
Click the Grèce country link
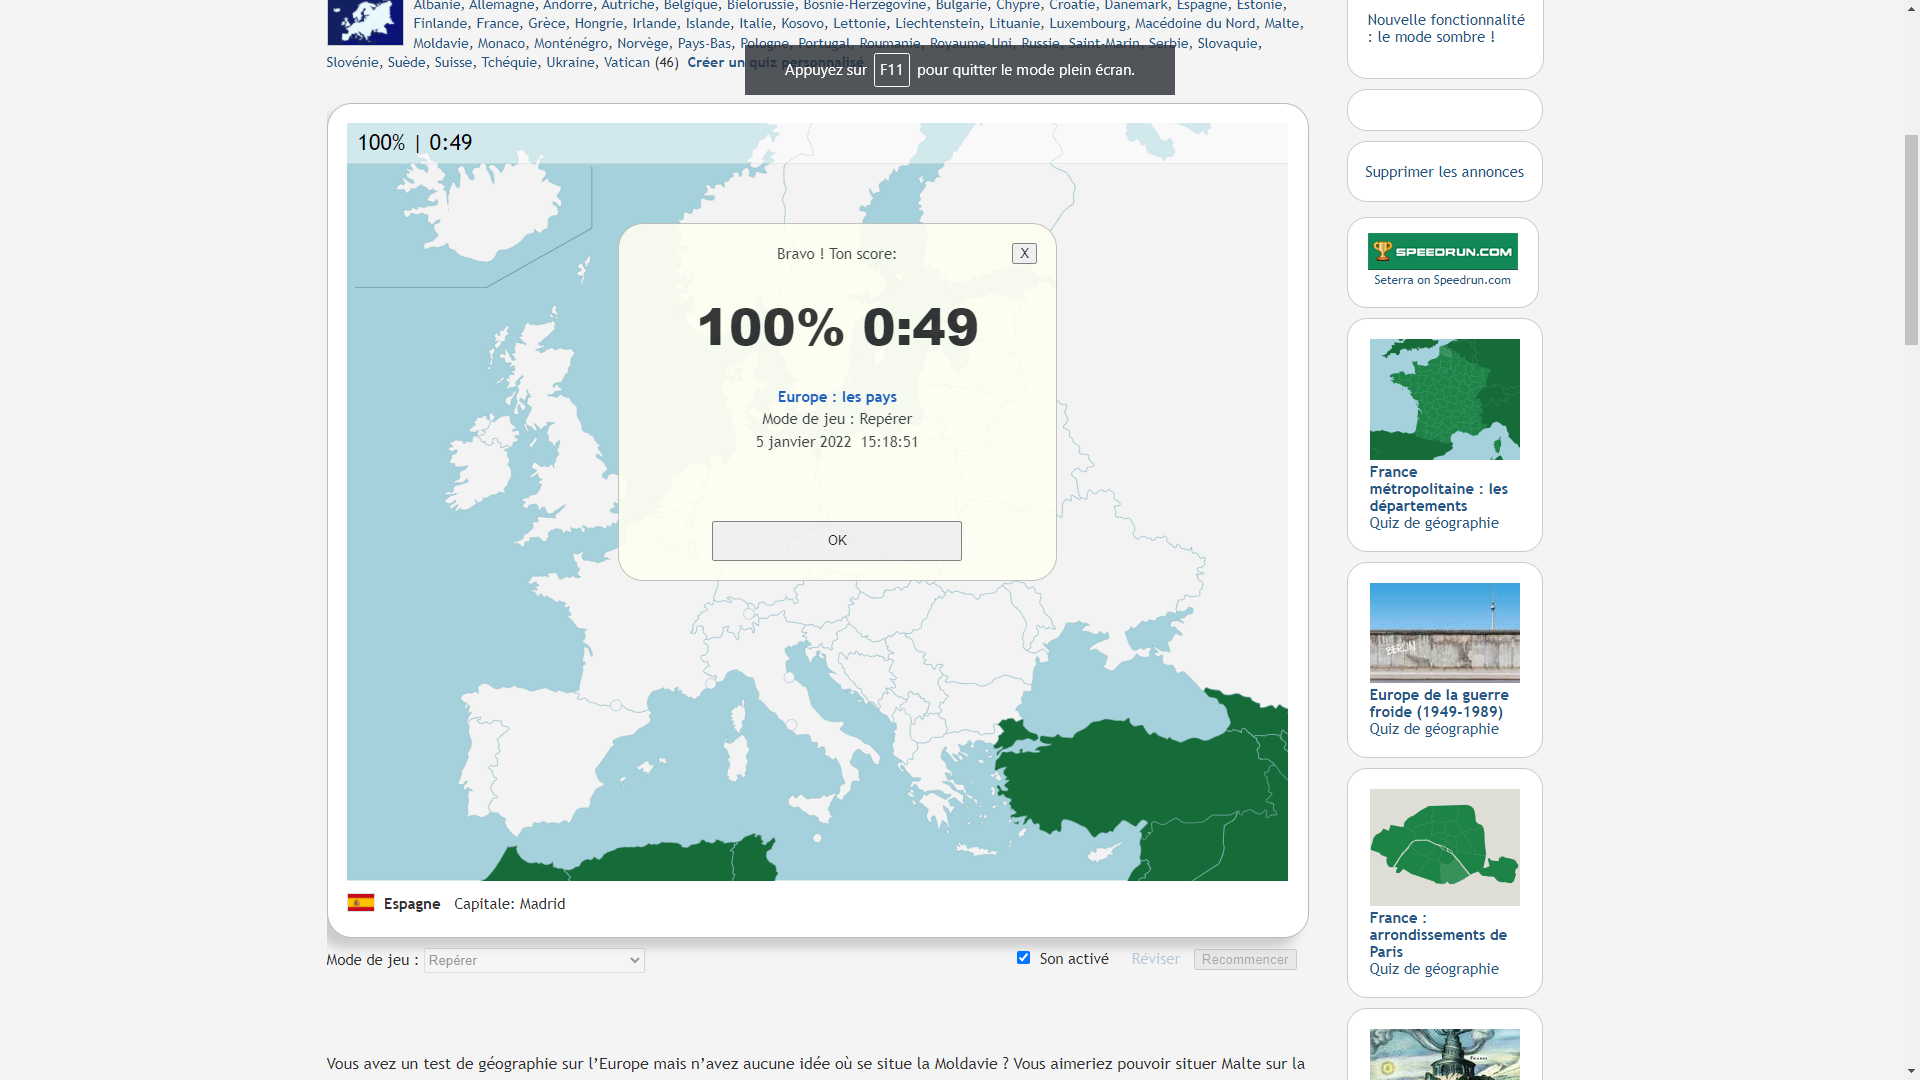pos(546,23)
